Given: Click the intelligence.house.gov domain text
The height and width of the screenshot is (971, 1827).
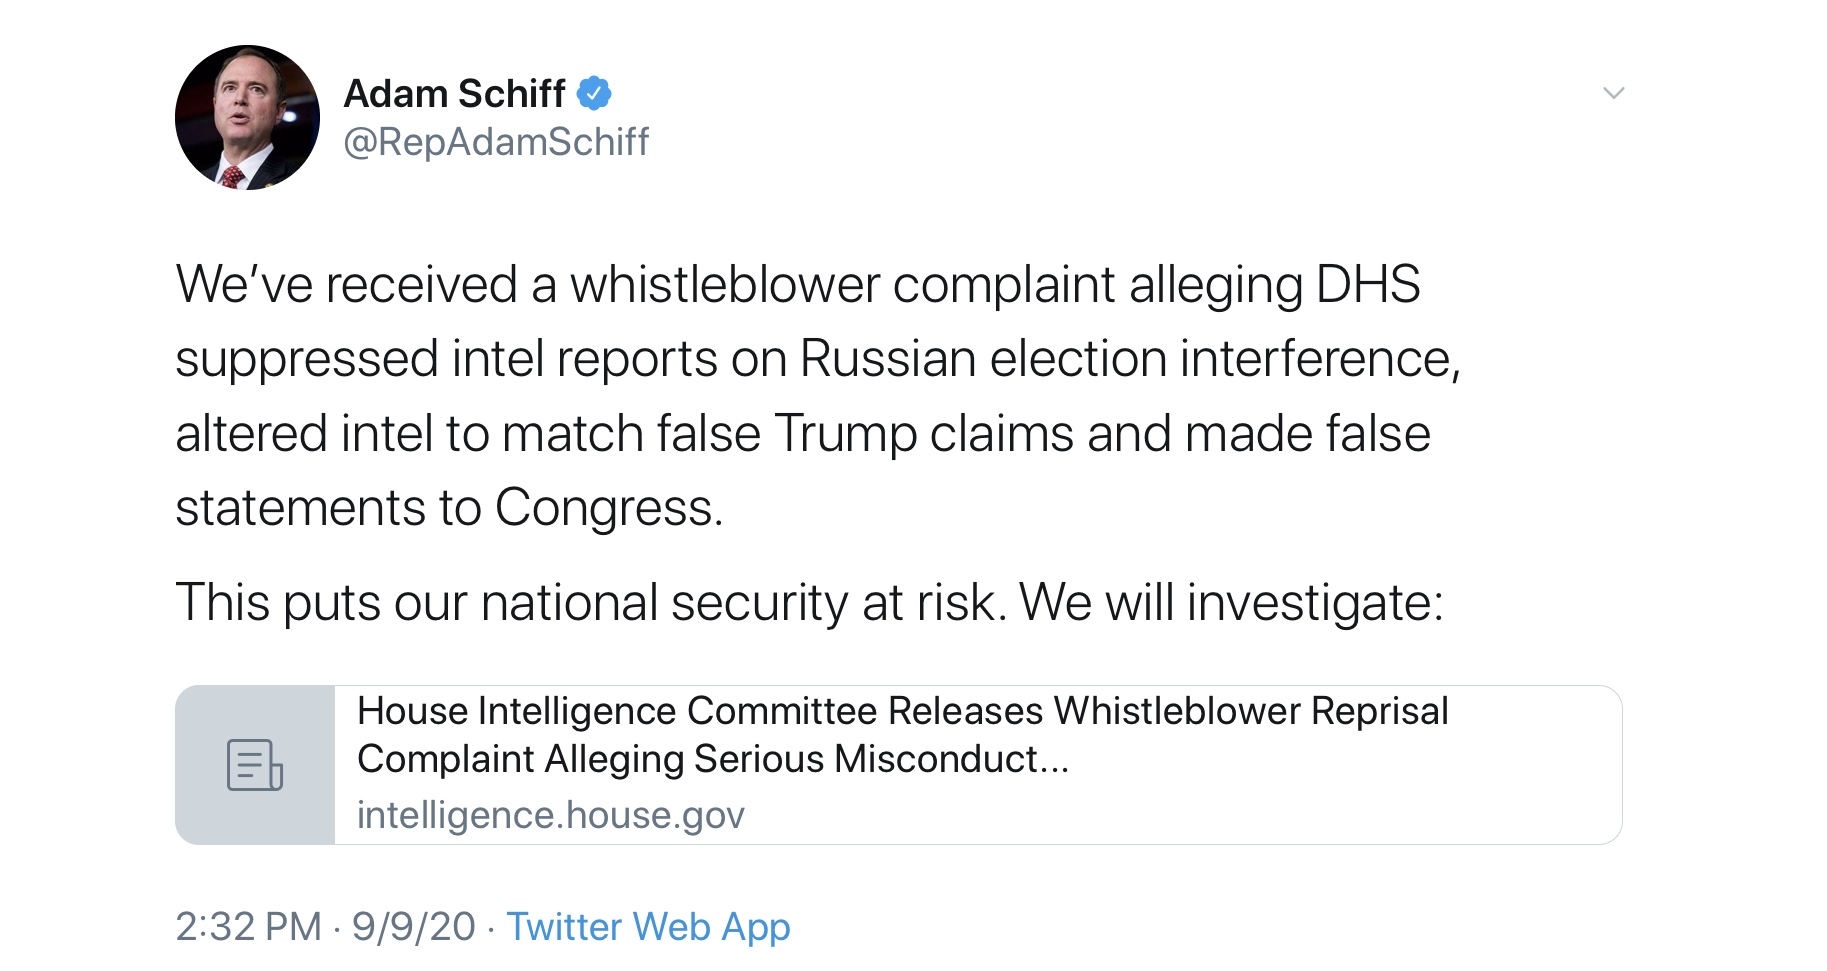Looking at the screenshot, I should (551, 815).
